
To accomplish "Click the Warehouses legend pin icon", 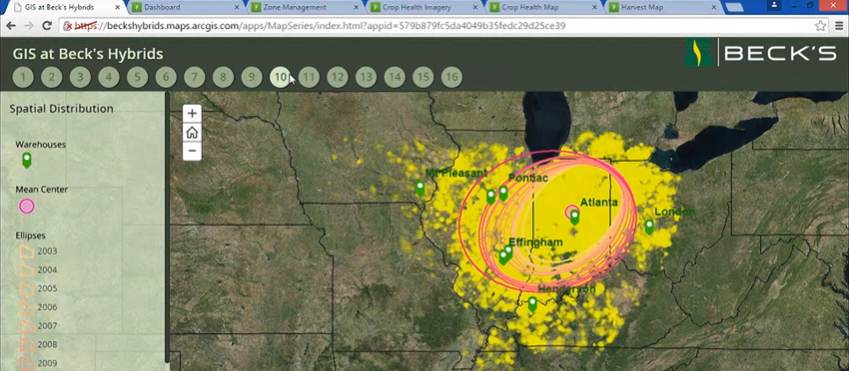I will point(27,161).
